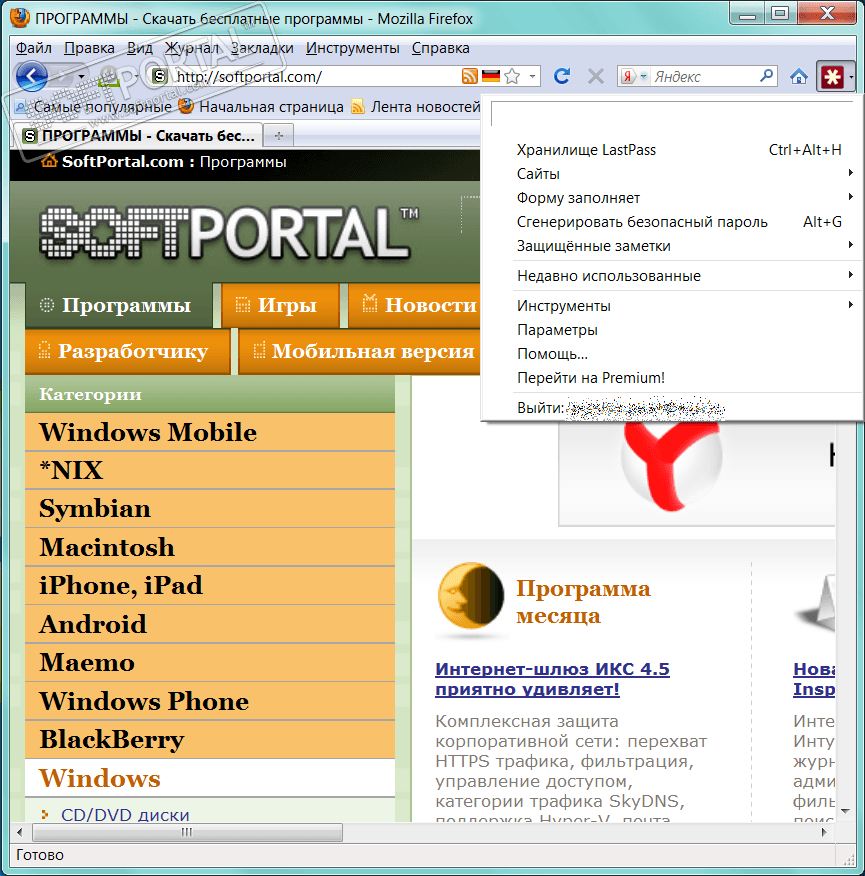Viewport: 865px width, 876px height.
Task: Open the Начальная страница bookmark
Action: click(261, 107)
